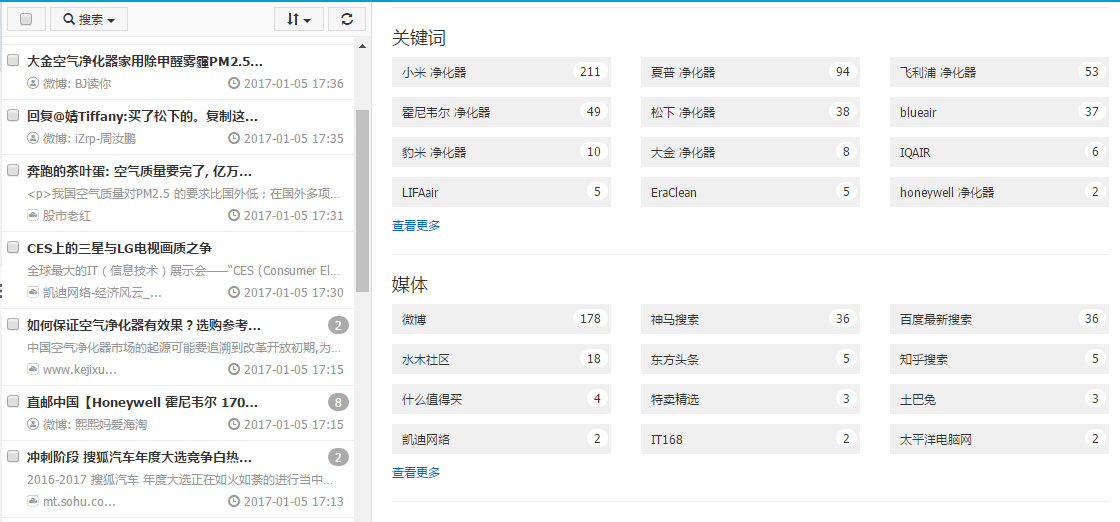Click the scroll-up arrow of the article list
Screen dimensions: 1120x522
pos(361,46)
